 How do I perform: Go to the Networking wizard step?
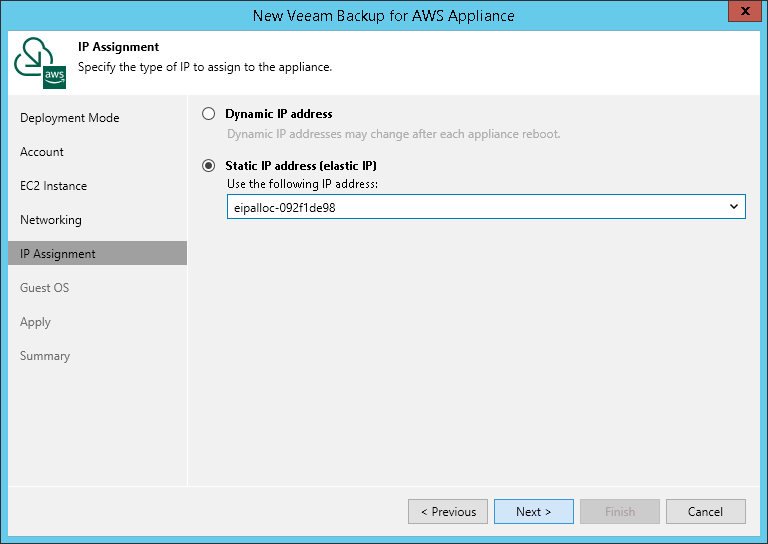click(x=51, y=220)
